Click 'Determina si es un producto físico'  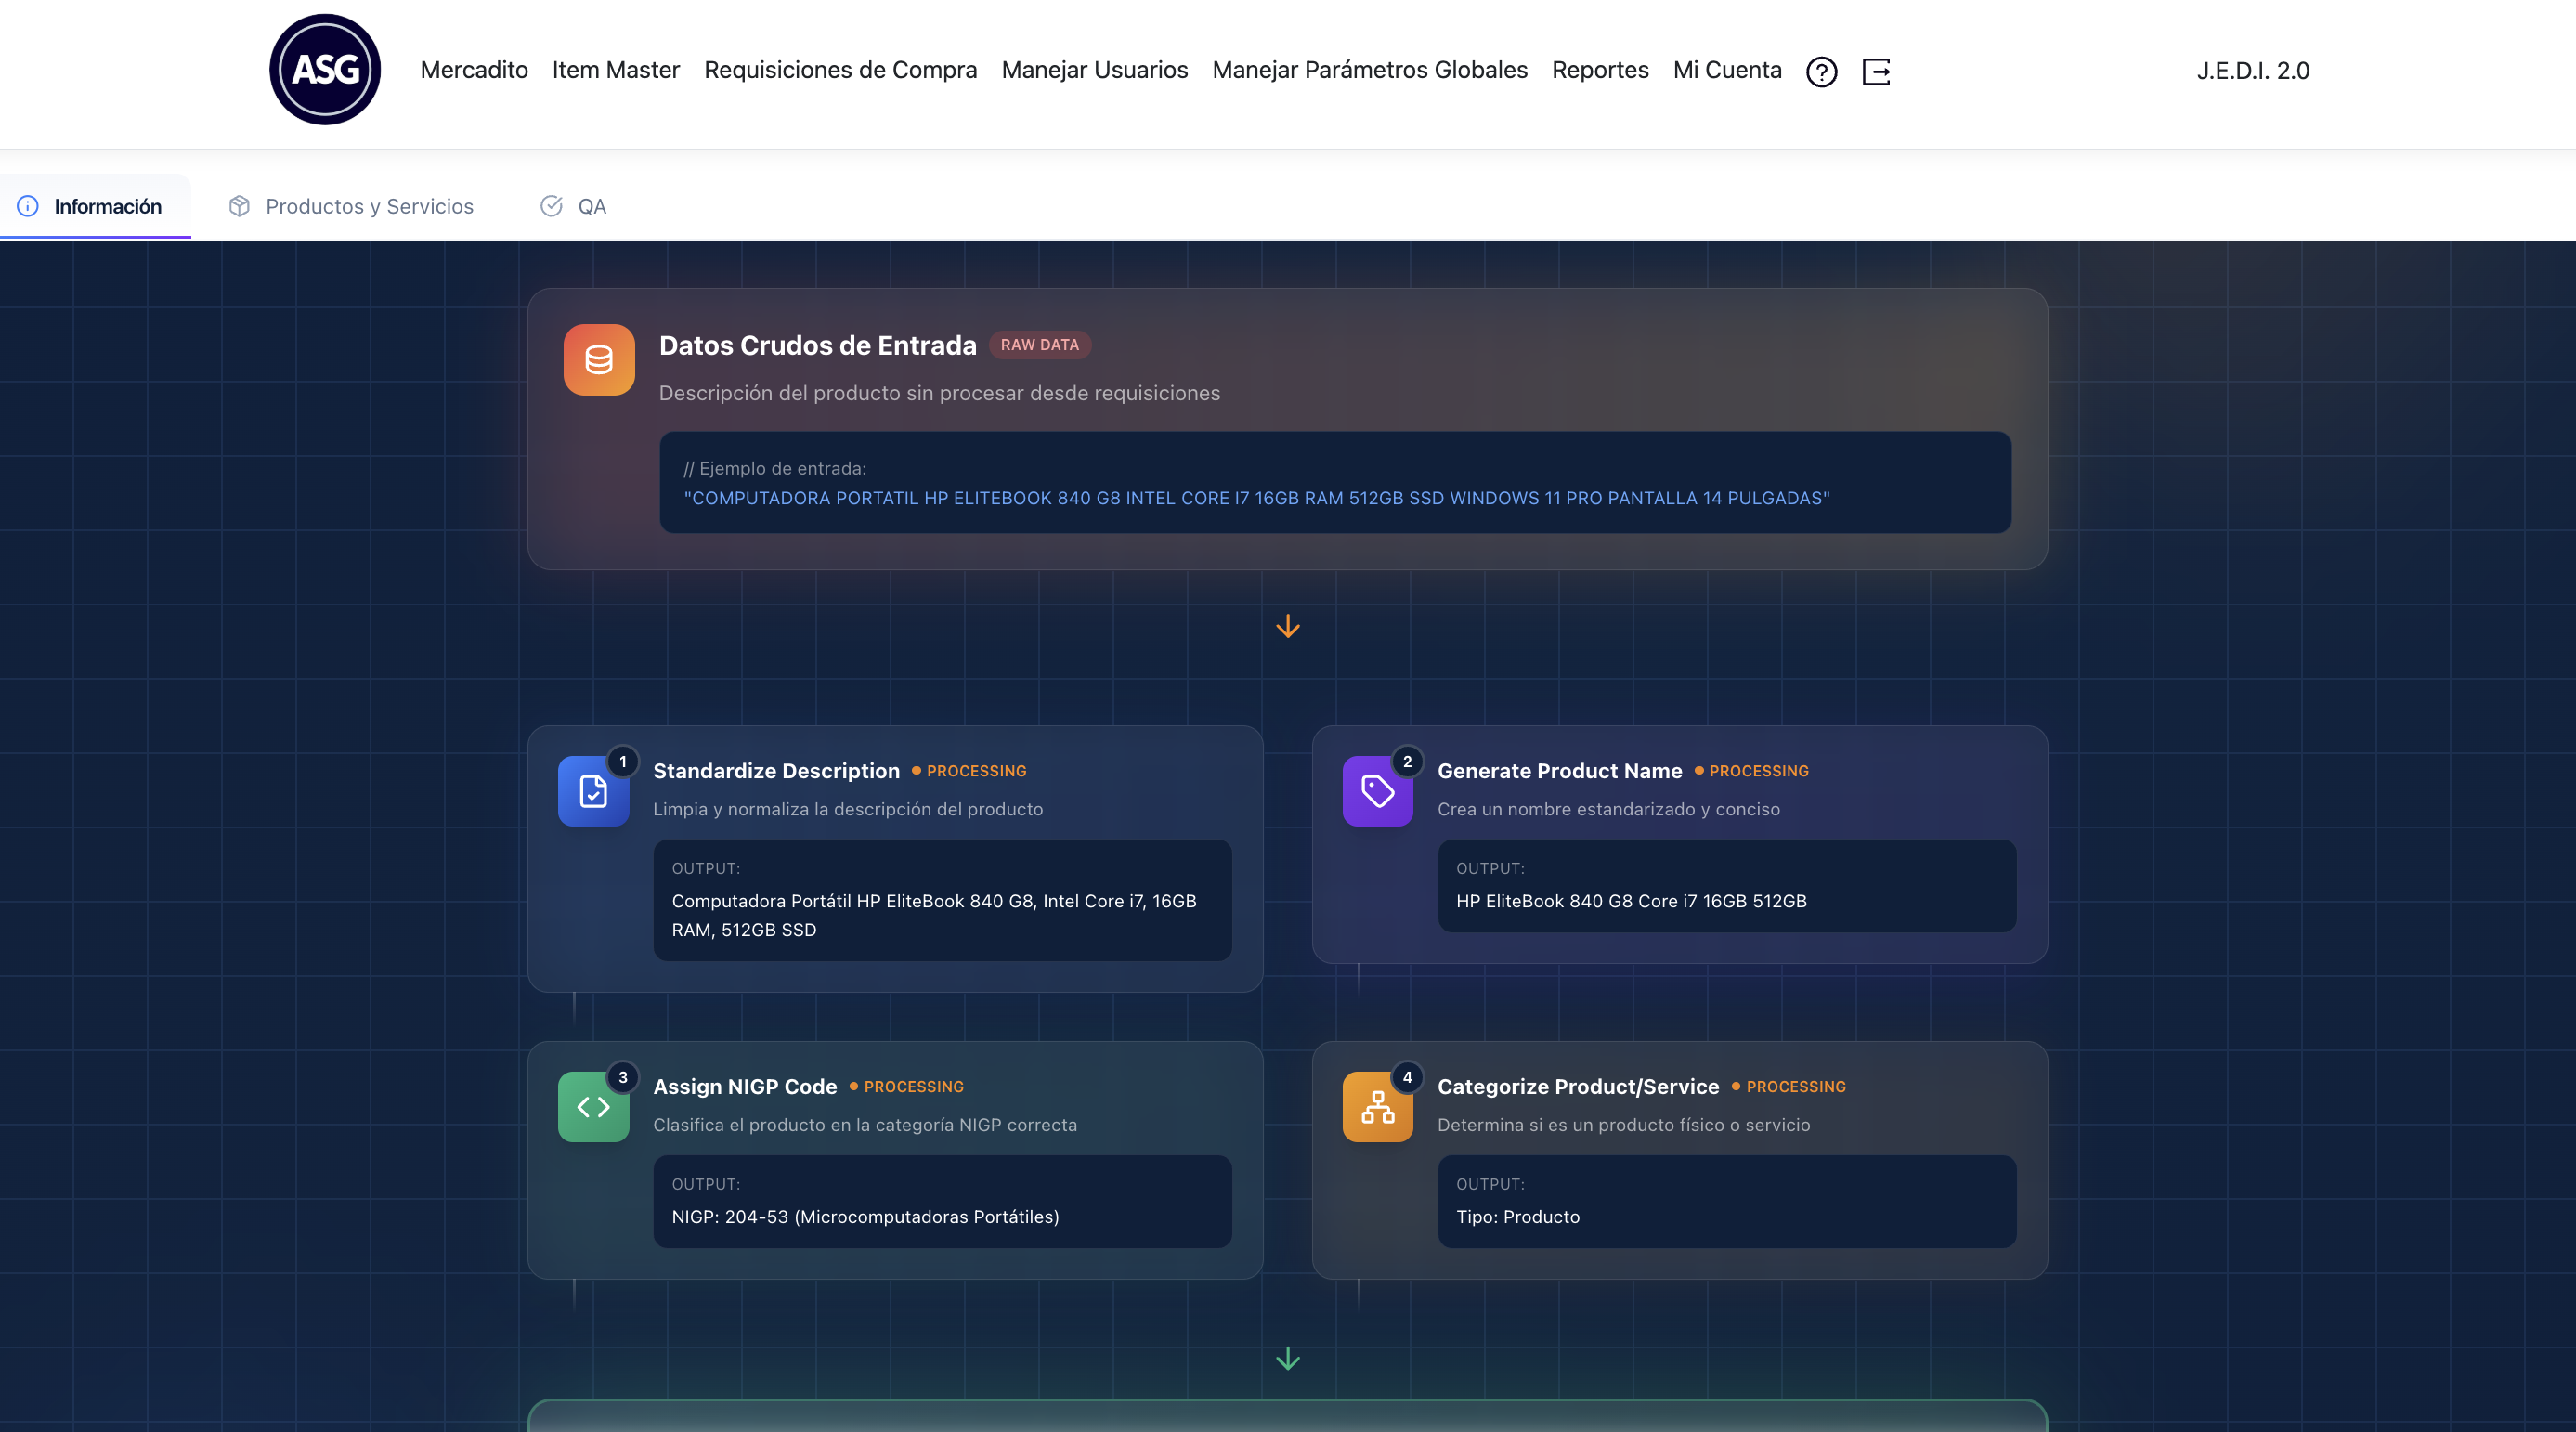coord(1623,1125)
